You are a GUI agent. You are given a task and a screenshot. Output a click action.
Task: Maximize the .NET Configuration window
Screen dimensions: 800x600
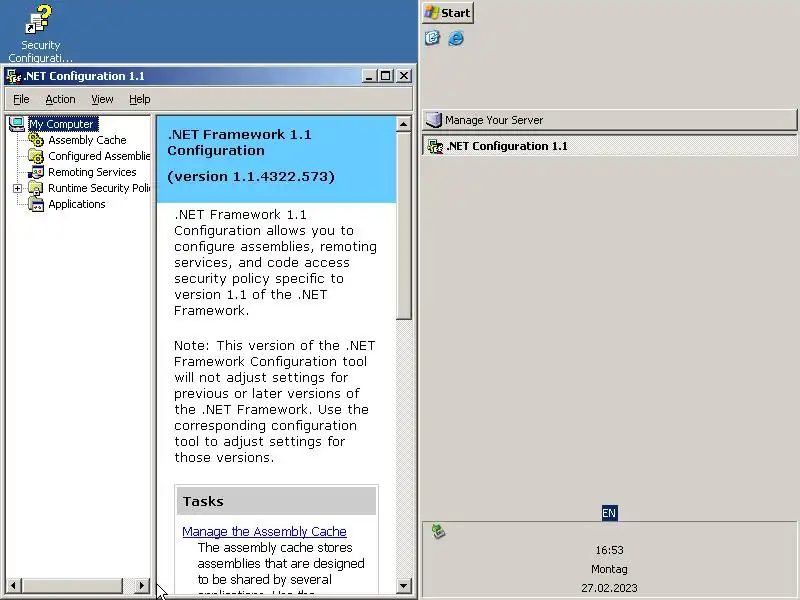pyautogui.click(x=386, y=76)
